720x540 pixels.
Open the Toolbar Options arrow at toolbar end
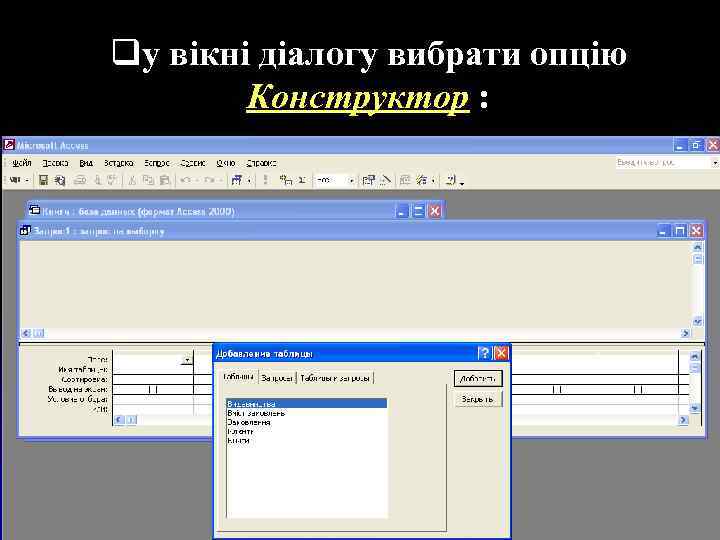pos(461,183)
